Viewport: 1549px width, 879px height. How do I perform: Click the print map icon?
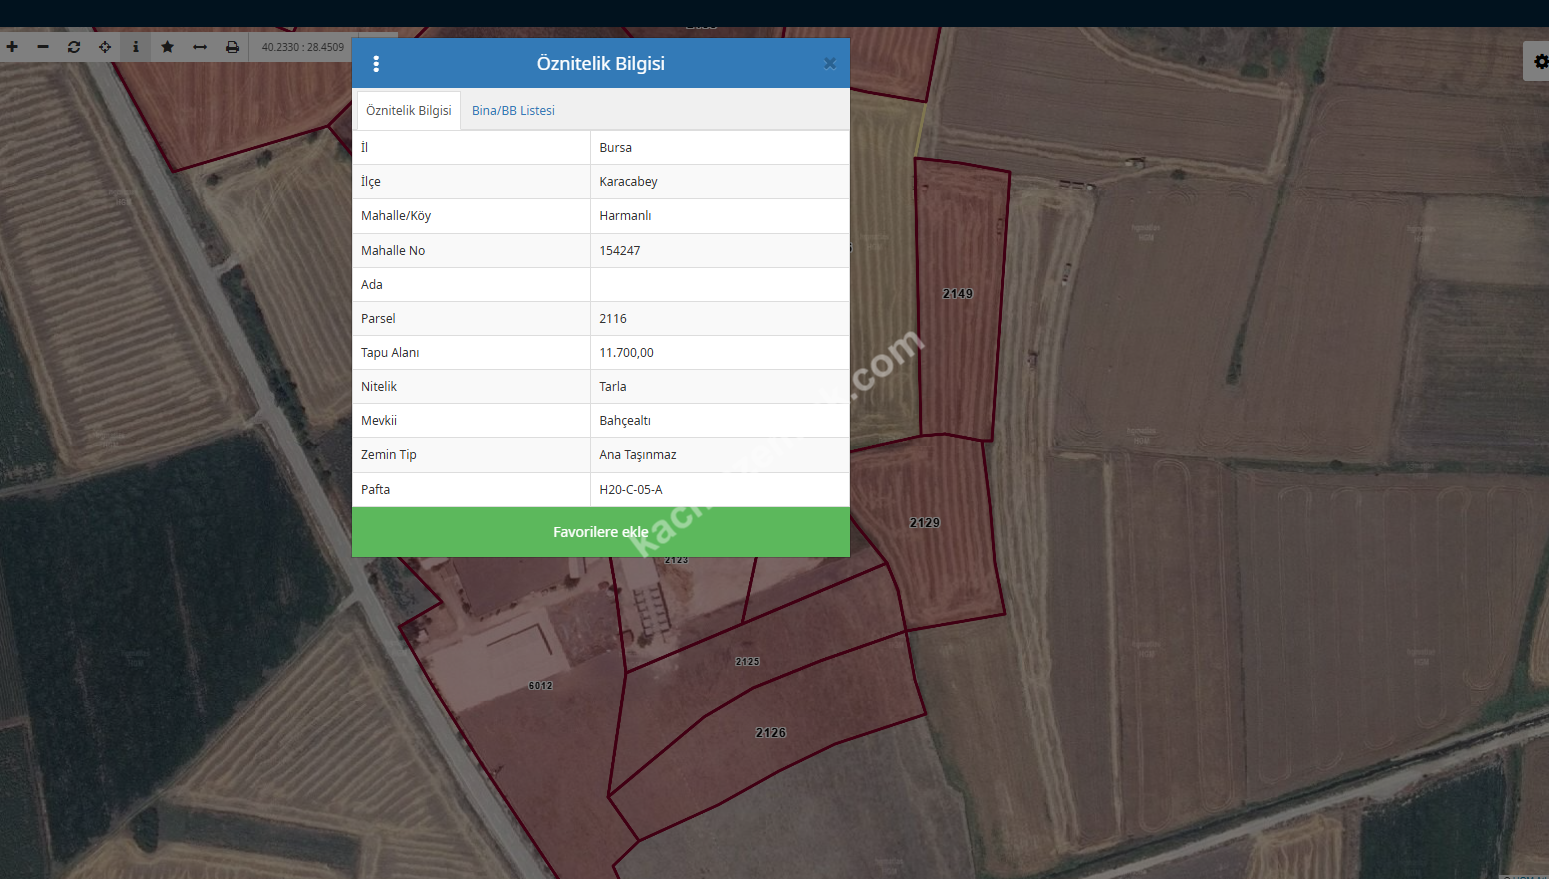(232, 47)
